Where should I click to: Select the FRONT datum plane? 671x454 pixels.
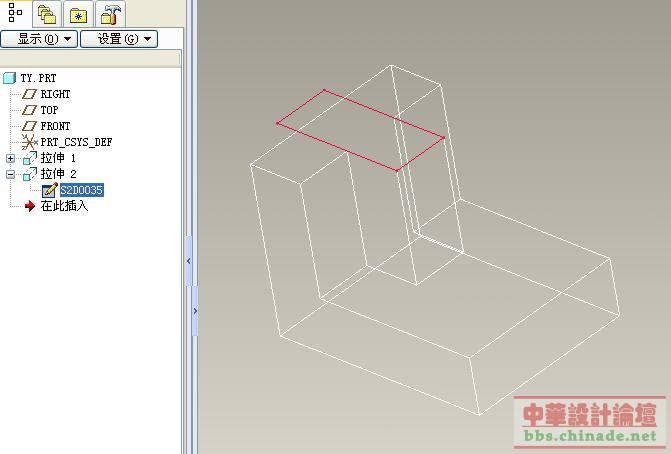click(x=55, y=126)
